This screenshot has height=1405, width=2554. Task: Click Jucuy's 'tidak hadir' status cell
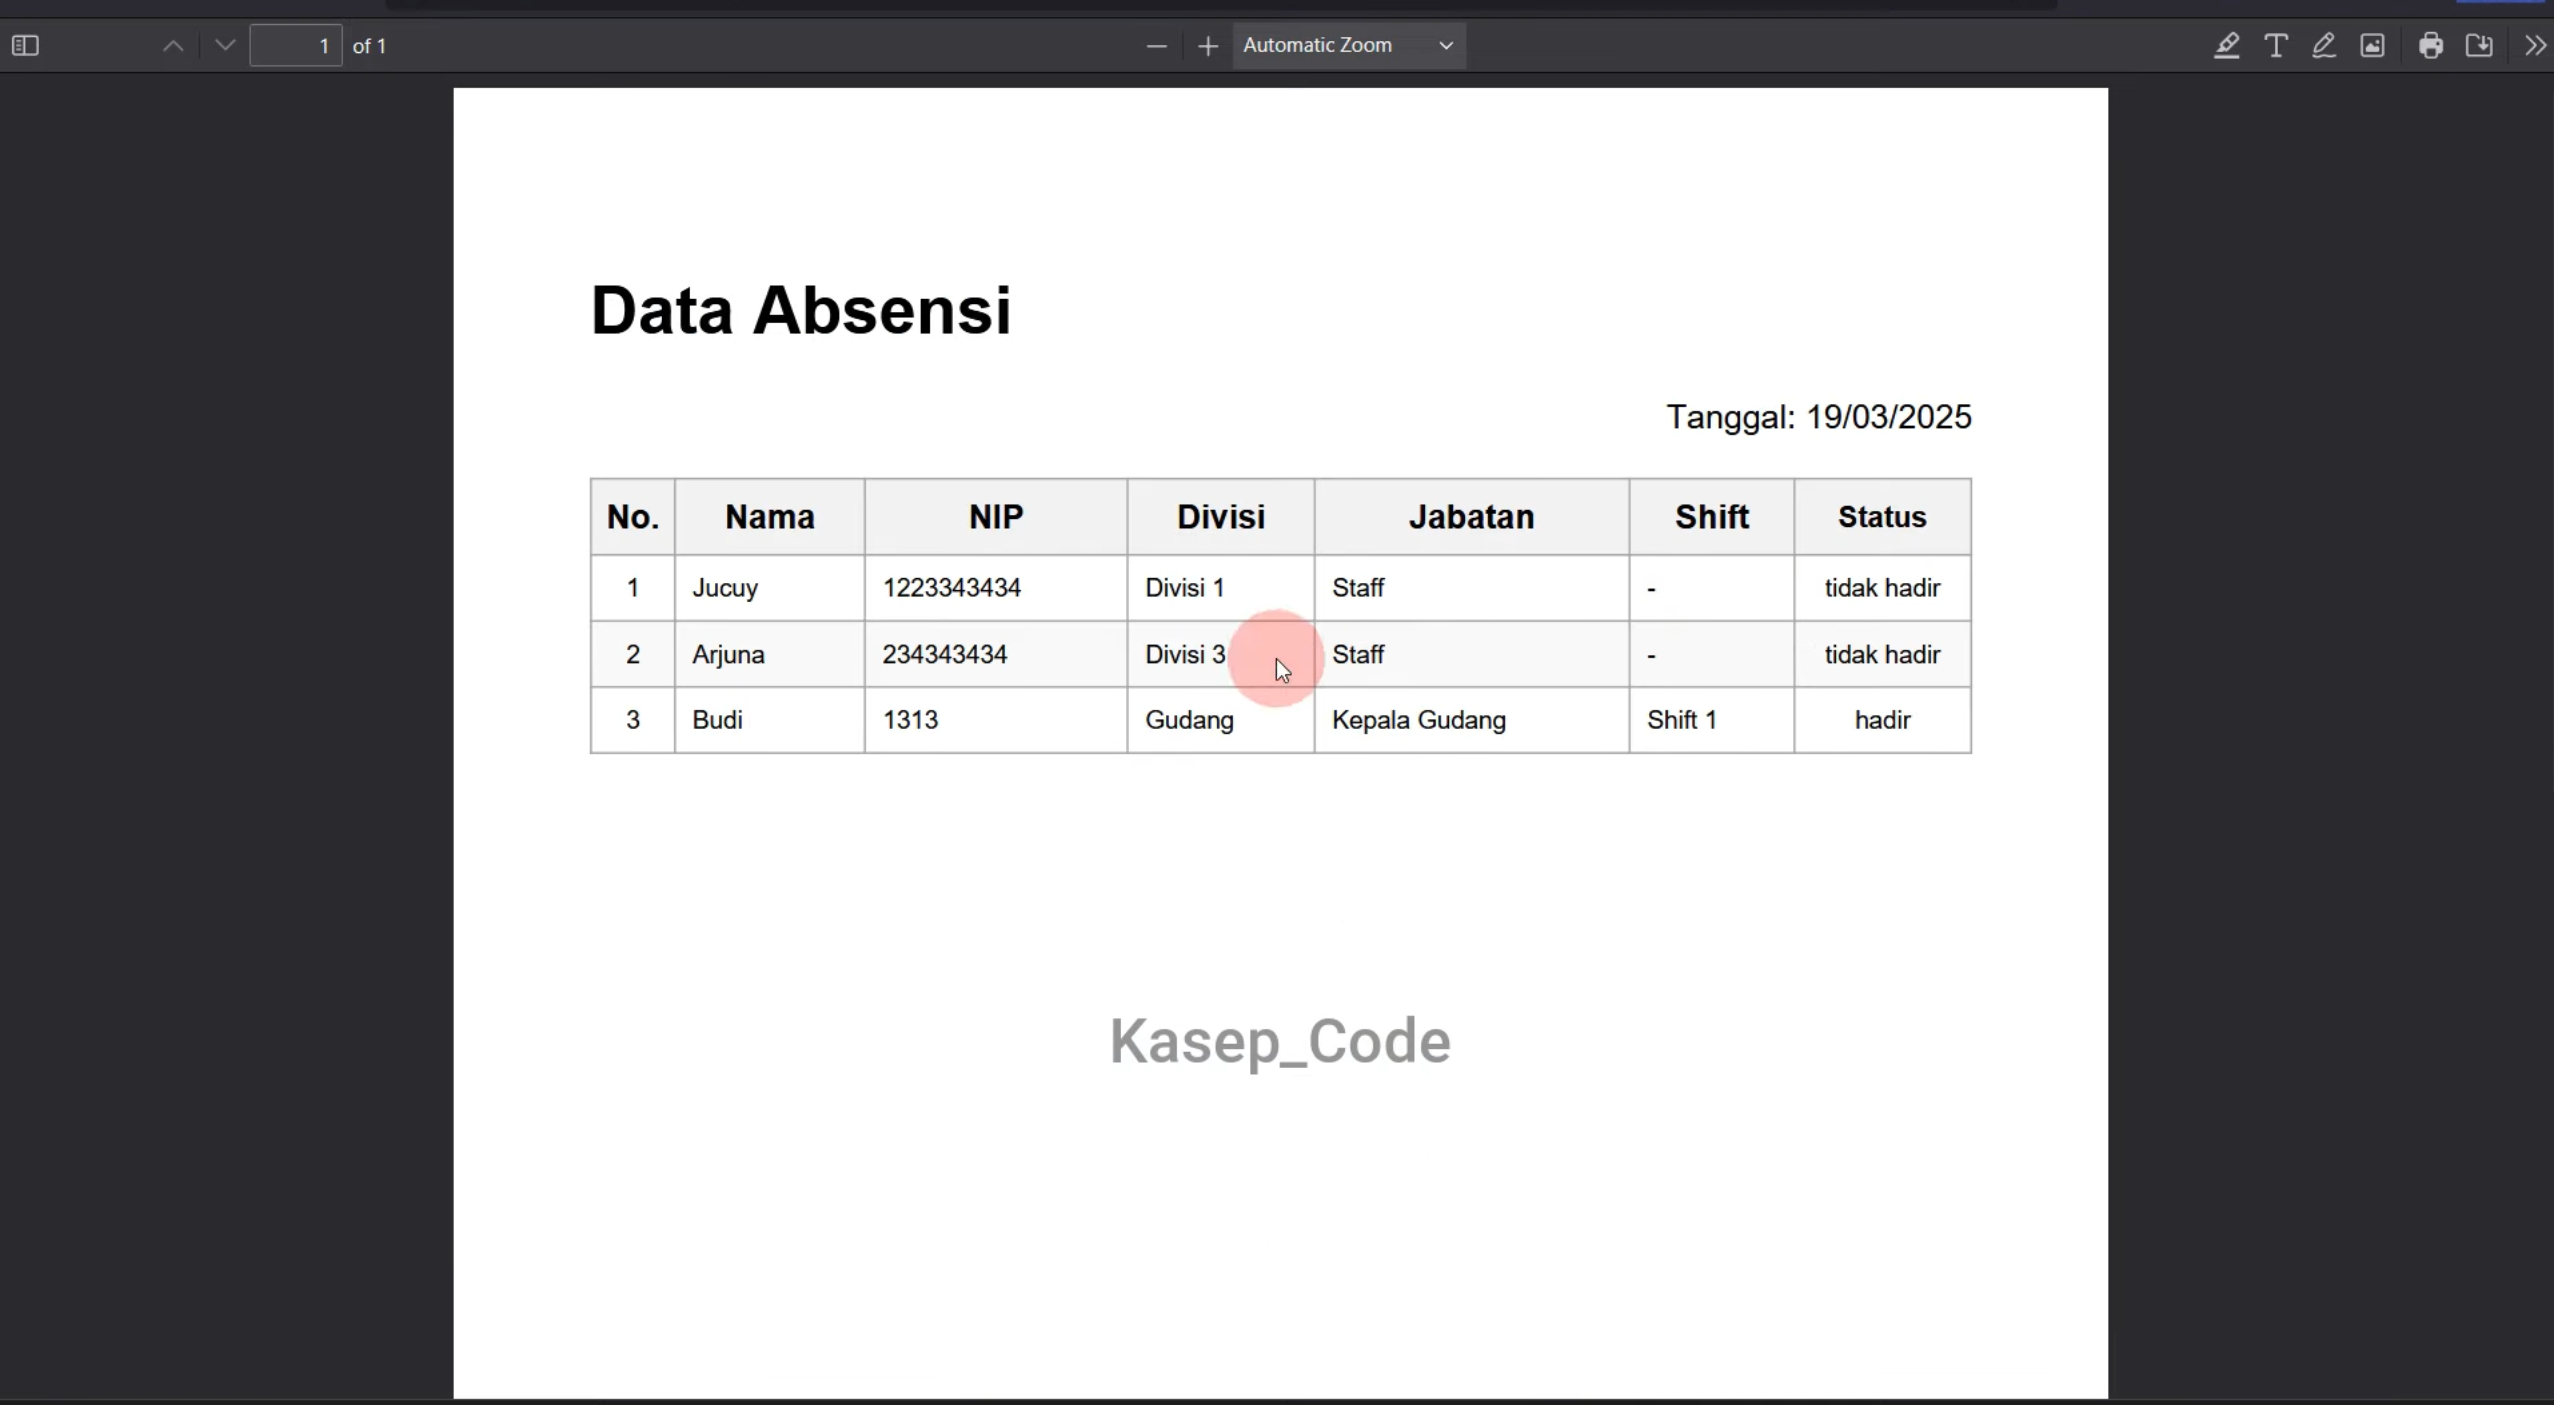tap(1883, 588)
